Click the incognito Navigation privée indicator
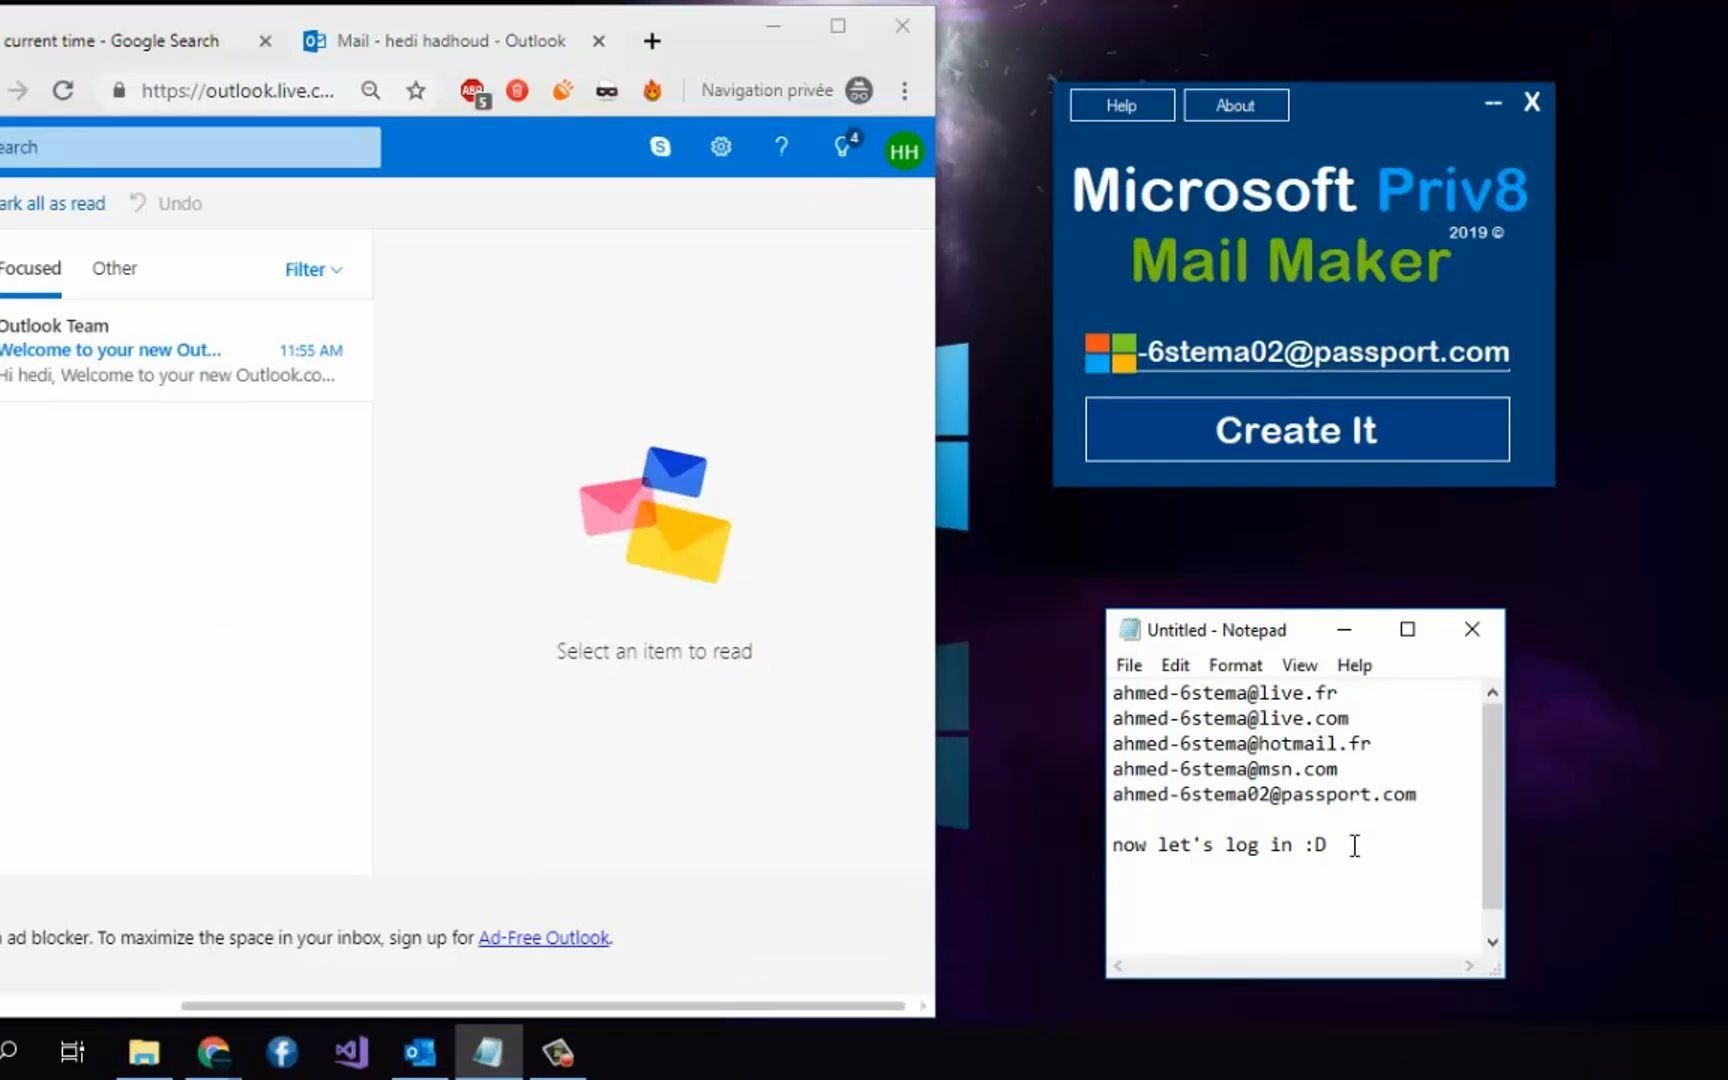The image size is (1728, 1080). point(767,90)
